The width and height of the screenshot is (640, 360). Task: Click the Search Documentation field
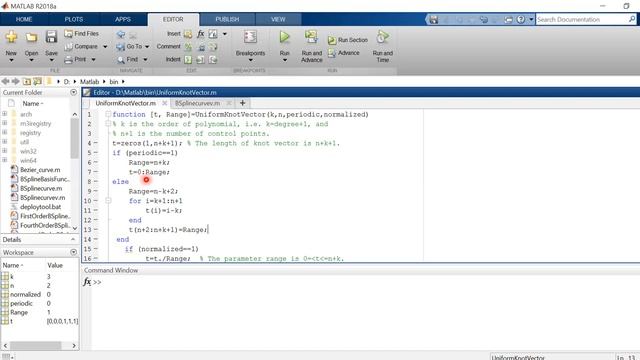[x=582, y=19]
